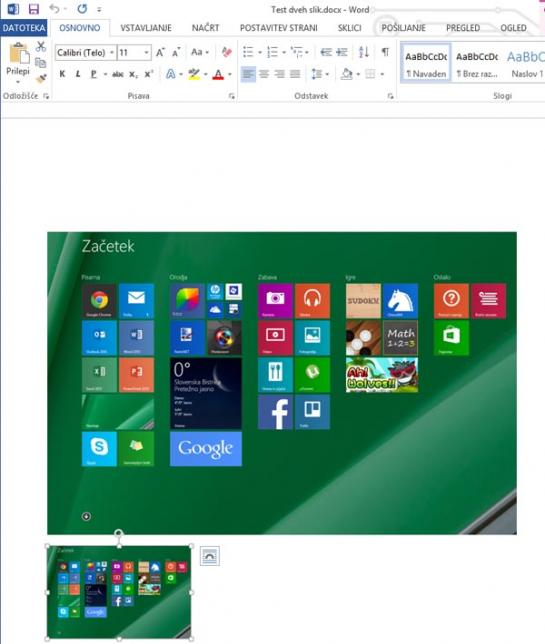The height and width of the screenshot is (644, 545).
Task: Open the POSTAVITEV STRANI tab
Action: point(278,28)
